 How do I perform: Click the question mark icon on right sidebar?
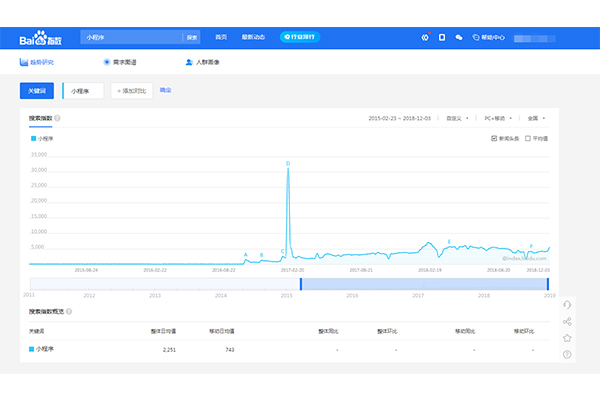tap(567, 355)
